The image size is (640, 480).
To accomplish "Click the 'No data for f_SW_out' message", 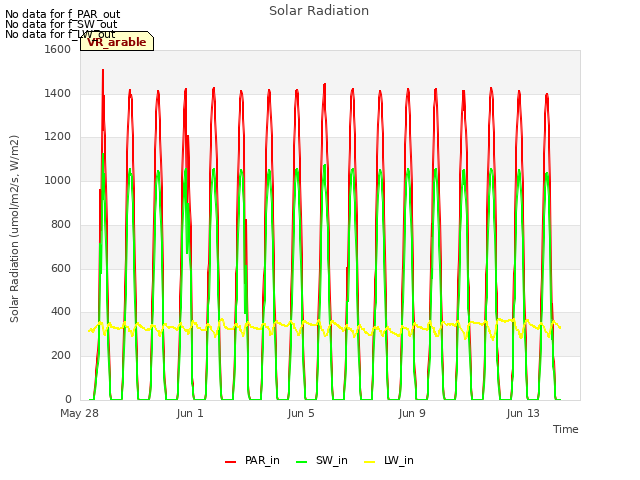I will pos(61,24).
